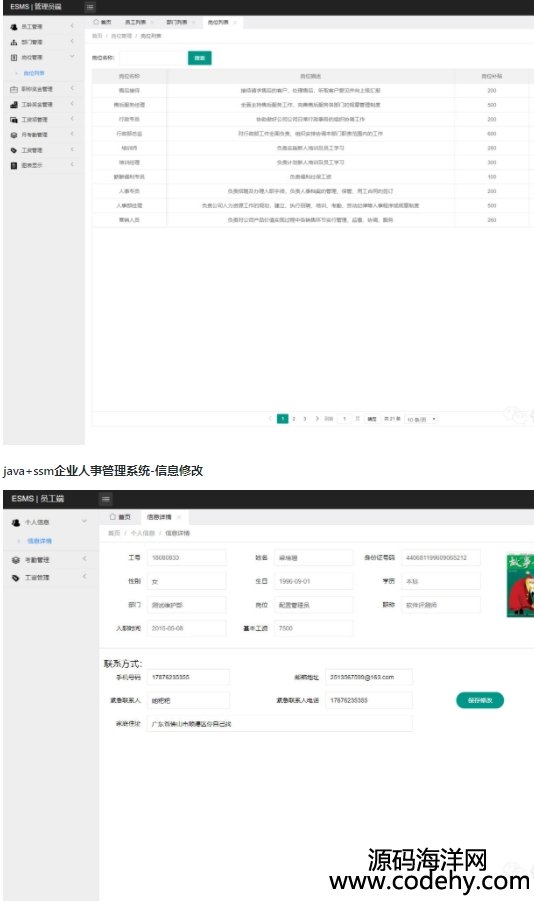Click hamburger menu icon in admin header
The image size is (534, 901).
click(90, 7)
